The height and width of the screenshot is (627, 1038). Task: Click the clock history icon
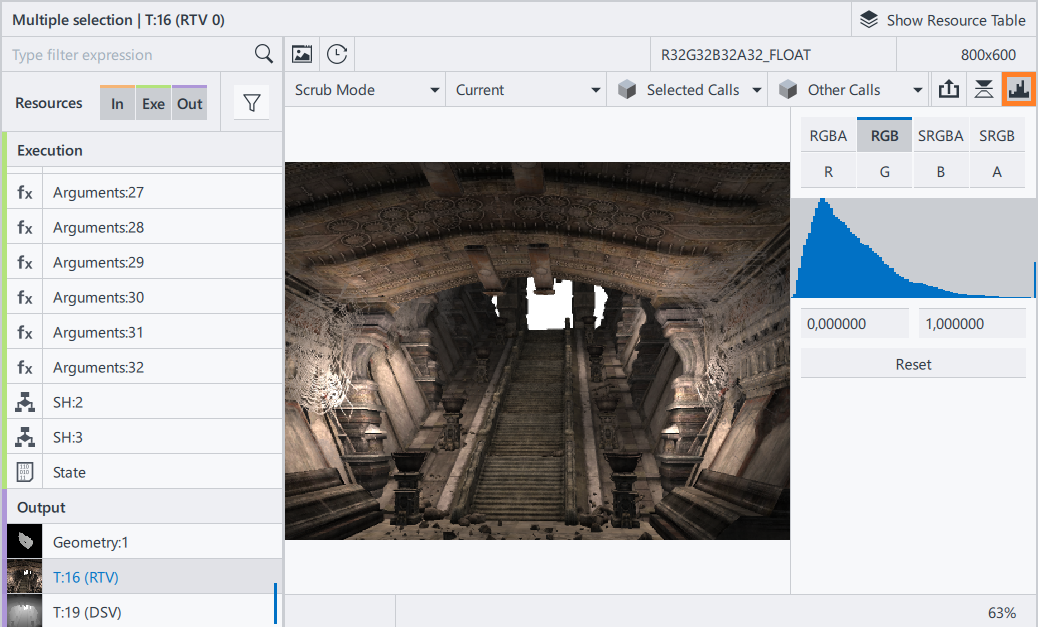(337, 54)
